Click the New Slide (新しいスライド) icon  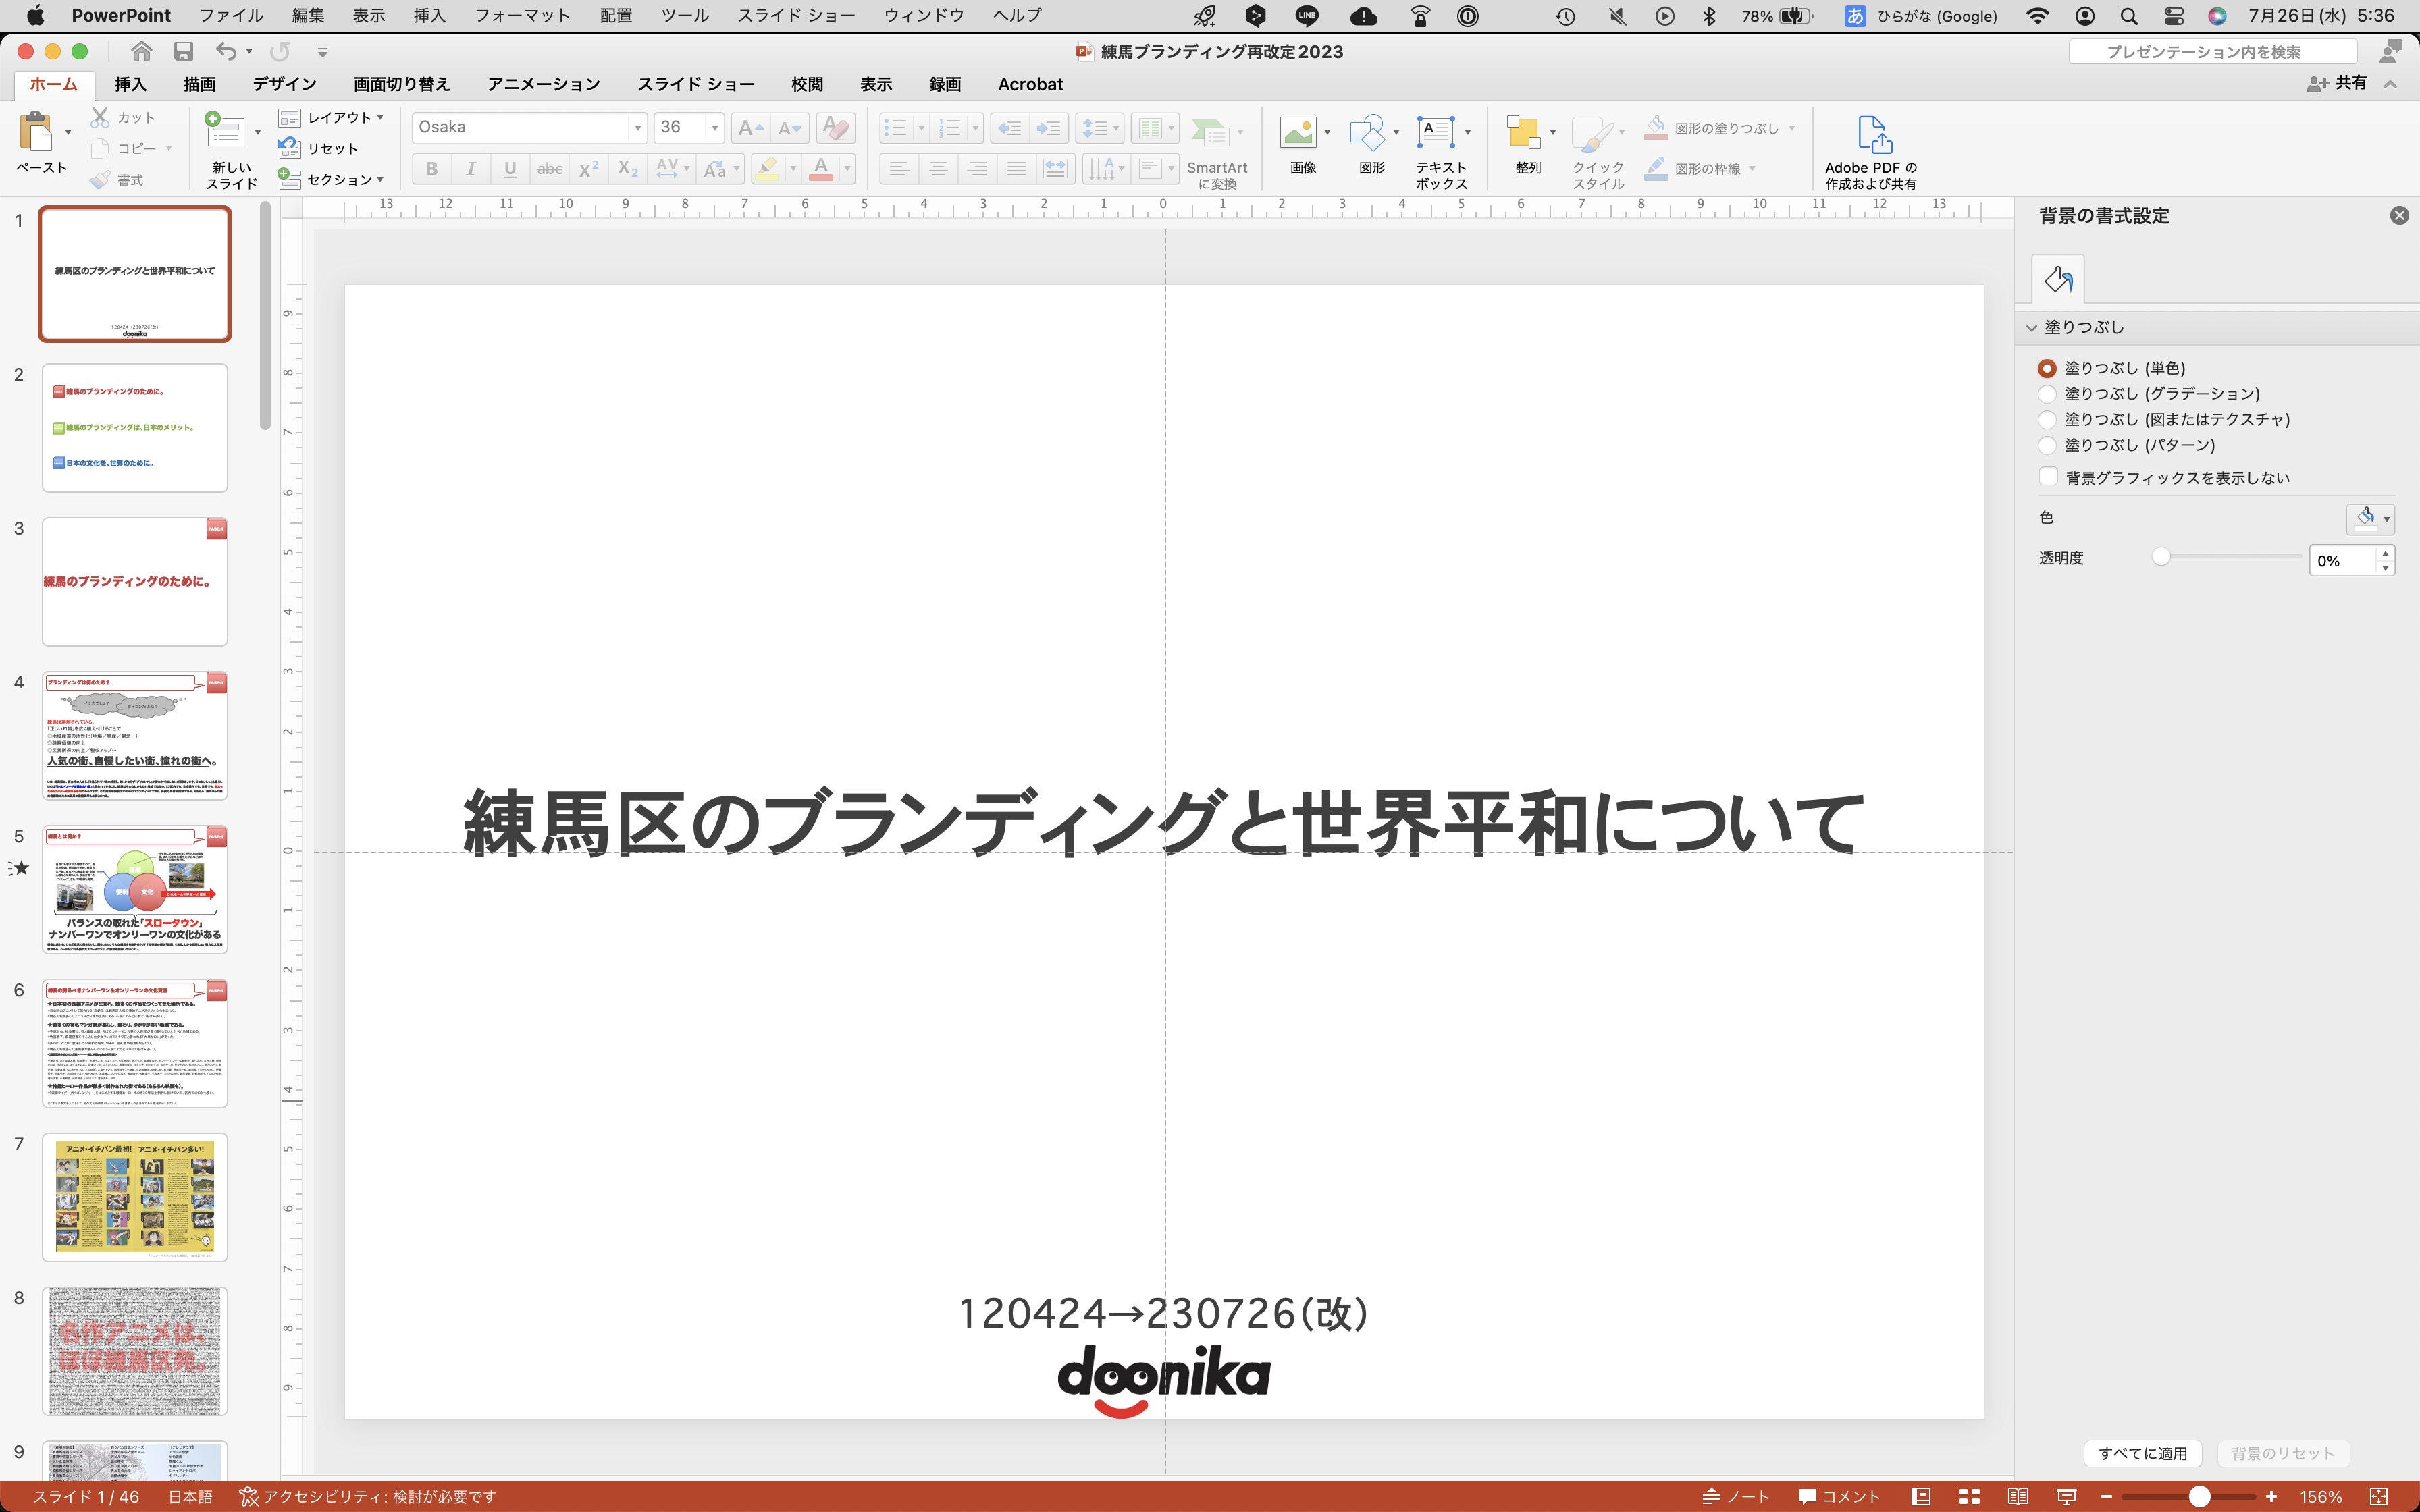pyautogui.click(x=225, y=133)
